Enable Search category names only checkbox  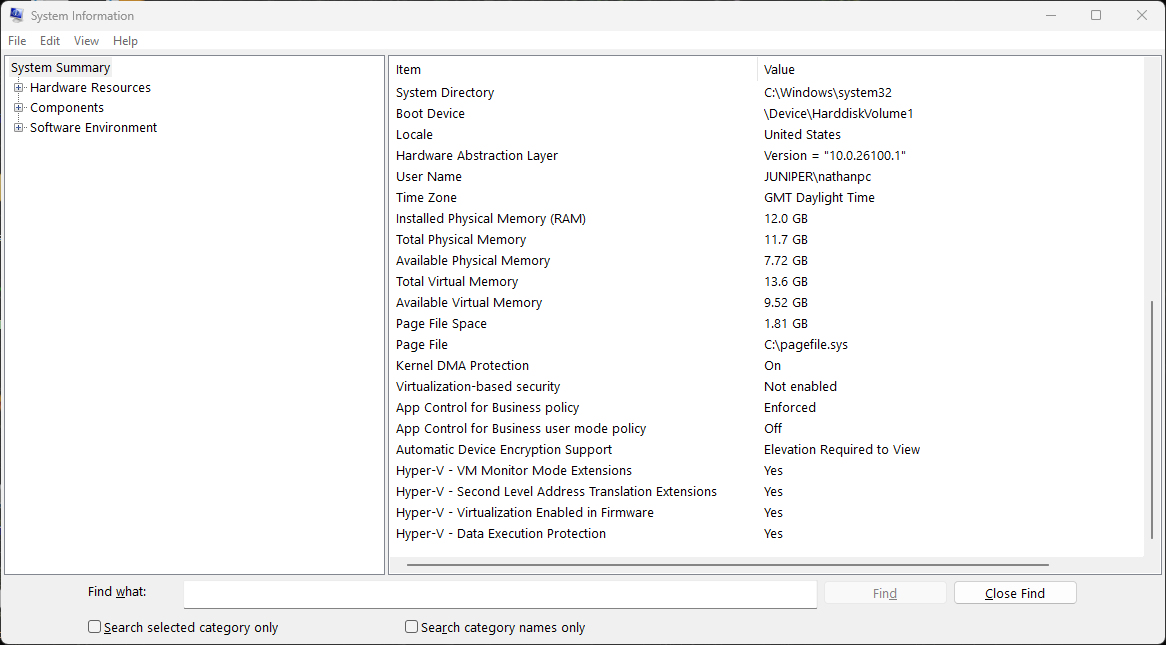tap(411, 627)
